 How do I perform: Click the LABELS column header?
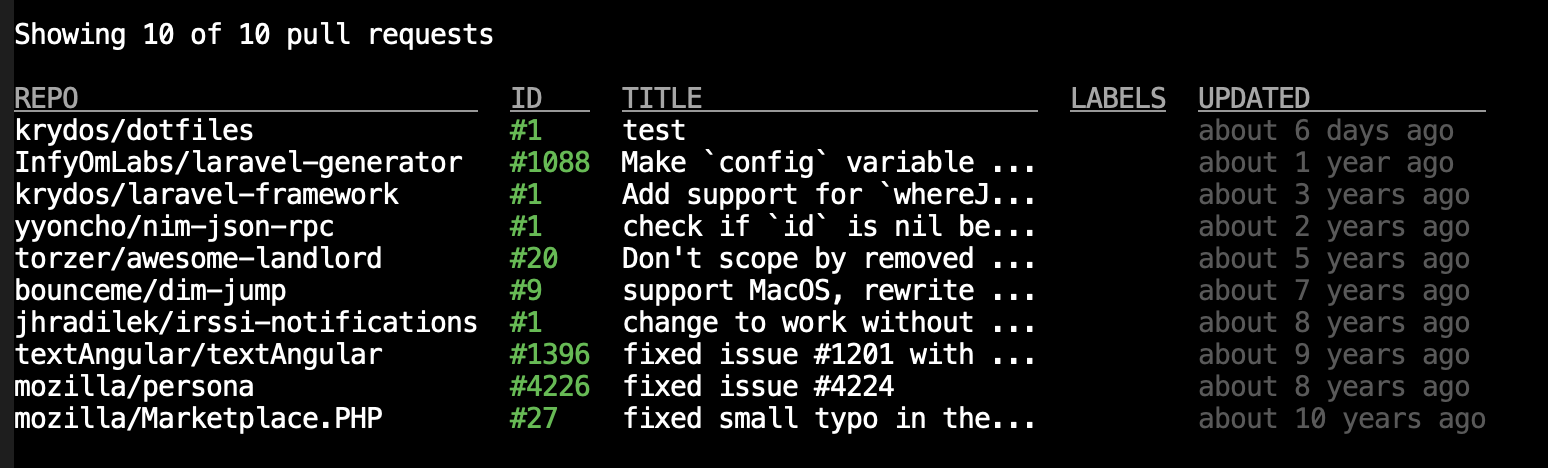point(1117,98)
